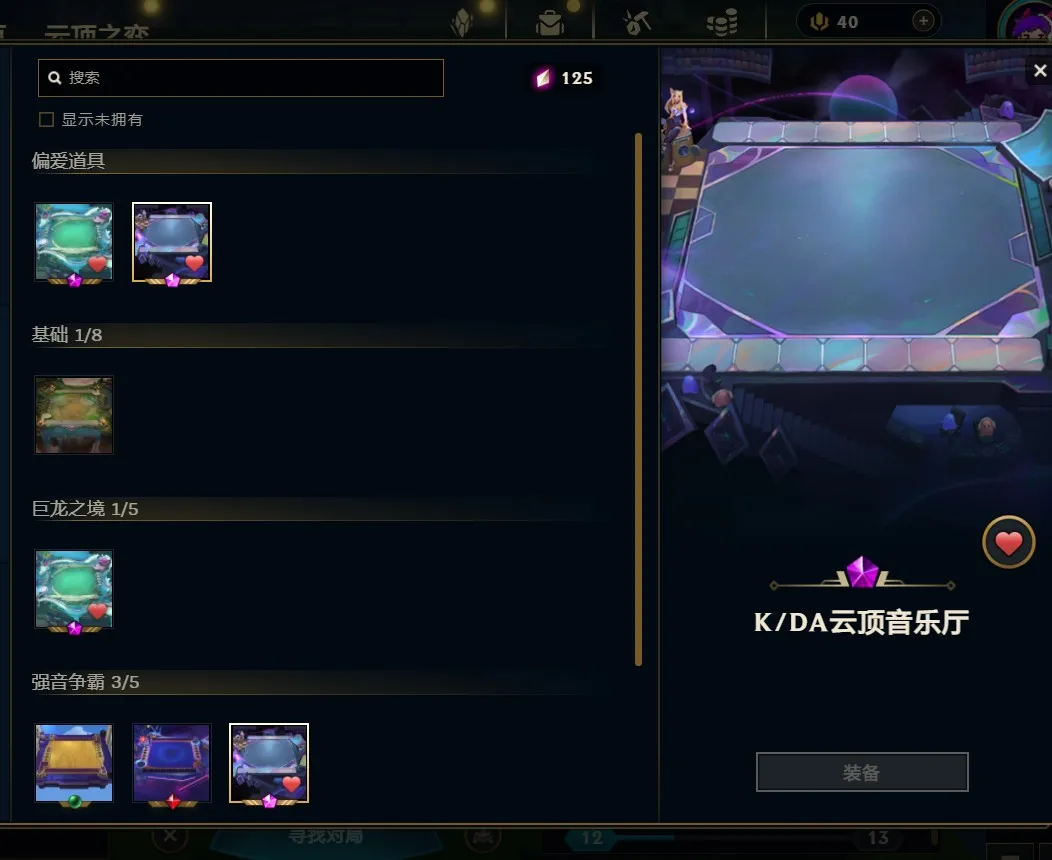Open the coins stack store icon
This screenshot has height=860, width=1052.
pyautogui.click(x=722, y=22)
